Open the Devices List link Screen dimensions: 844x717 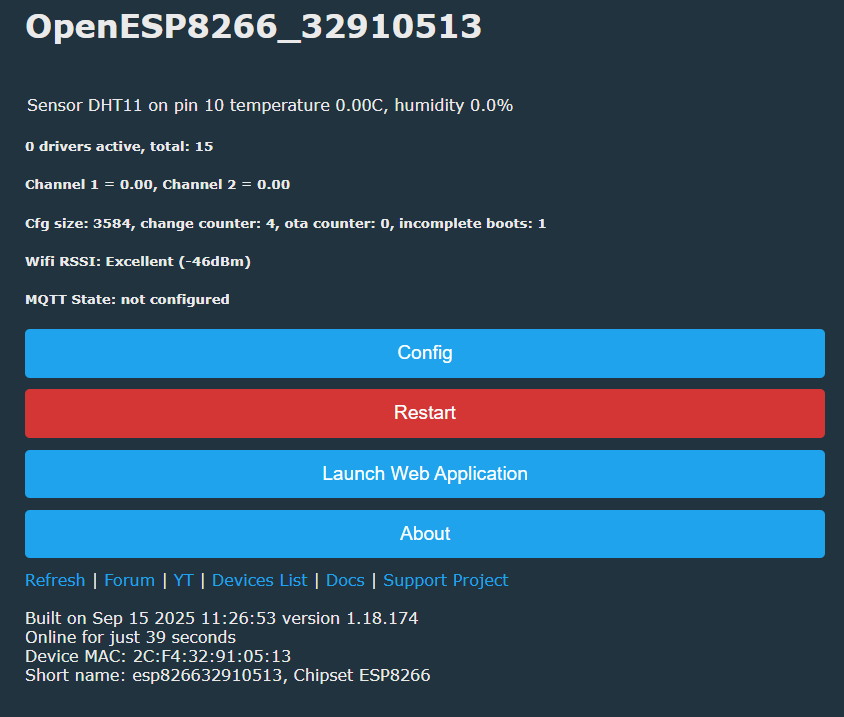point(259,580)
